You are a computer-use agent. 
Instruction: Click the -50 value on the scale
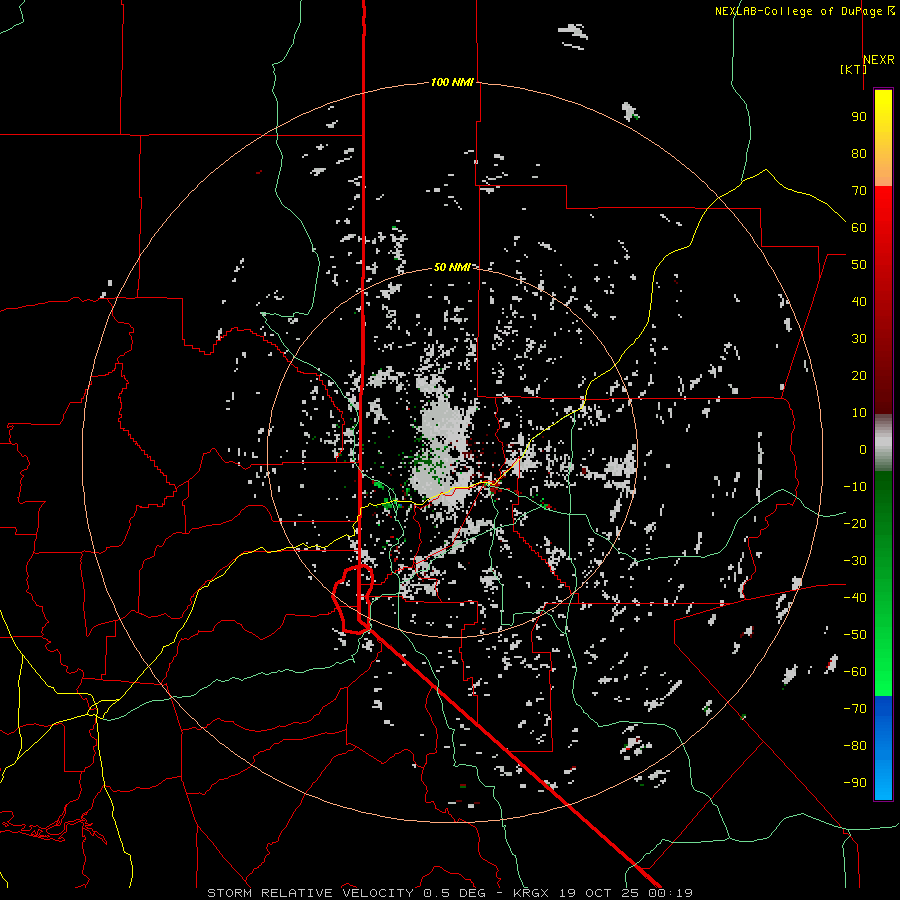[x=855, y=635]
